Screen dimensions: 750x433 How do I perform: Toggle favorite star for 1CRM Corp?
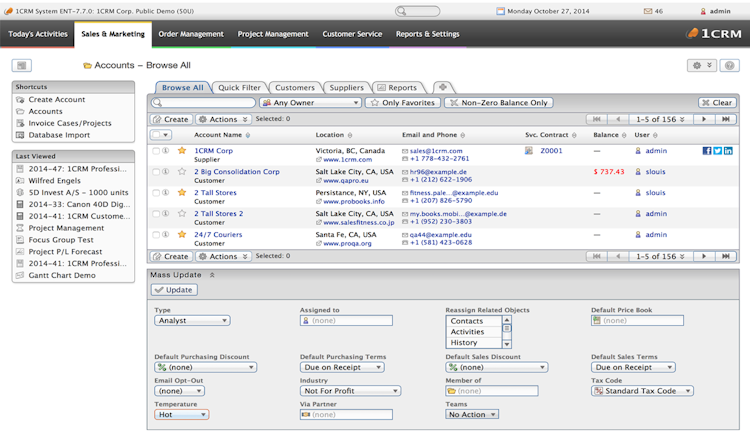182,150
